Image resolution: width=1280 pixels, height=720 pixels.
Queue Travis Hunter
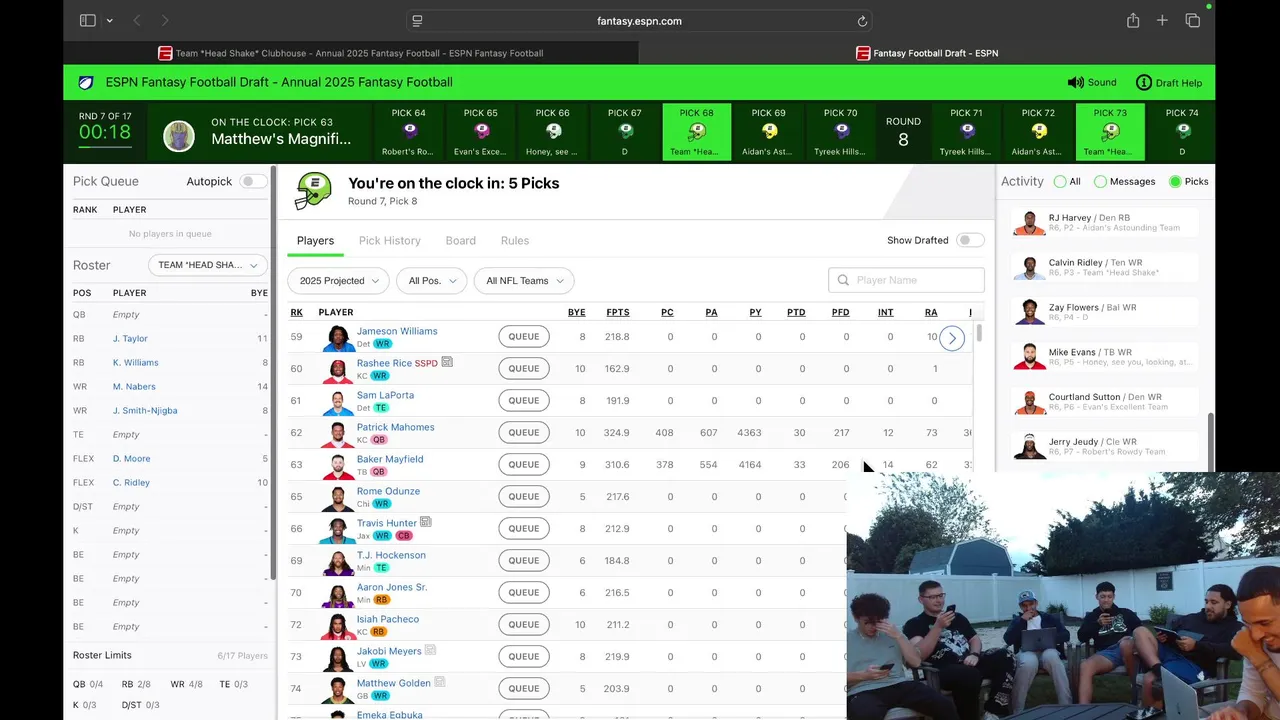click(524, 529)
